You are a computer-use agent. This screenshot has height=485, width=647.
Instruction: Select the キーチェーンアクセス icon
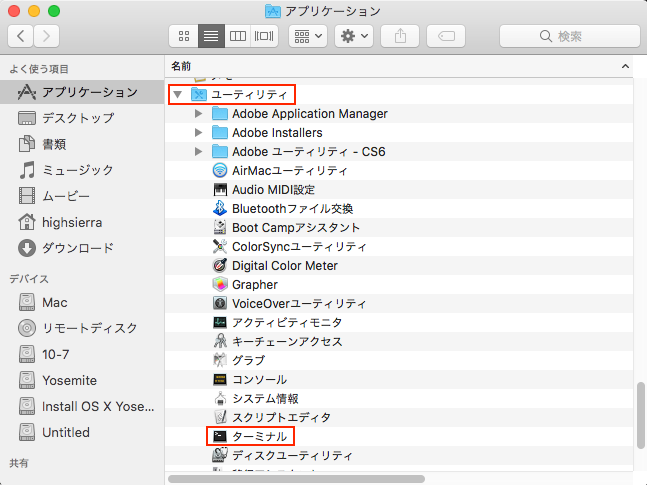[220, 341]
